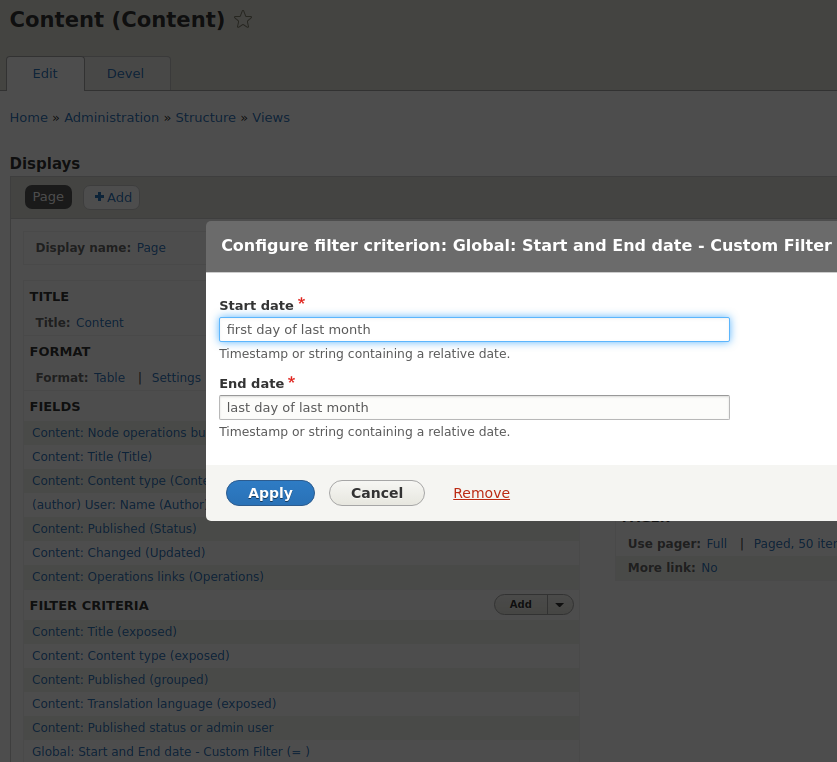Star the Content view as favorite
The width and height of the screenshot is (837, 762).
click(x=242, y=19)
